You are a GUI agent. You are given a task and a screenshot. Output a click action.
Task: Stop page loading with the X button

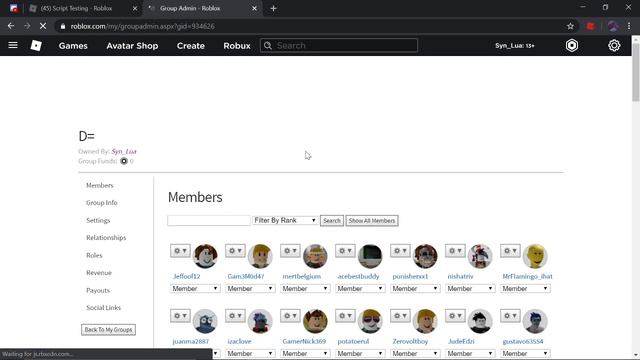43,26
